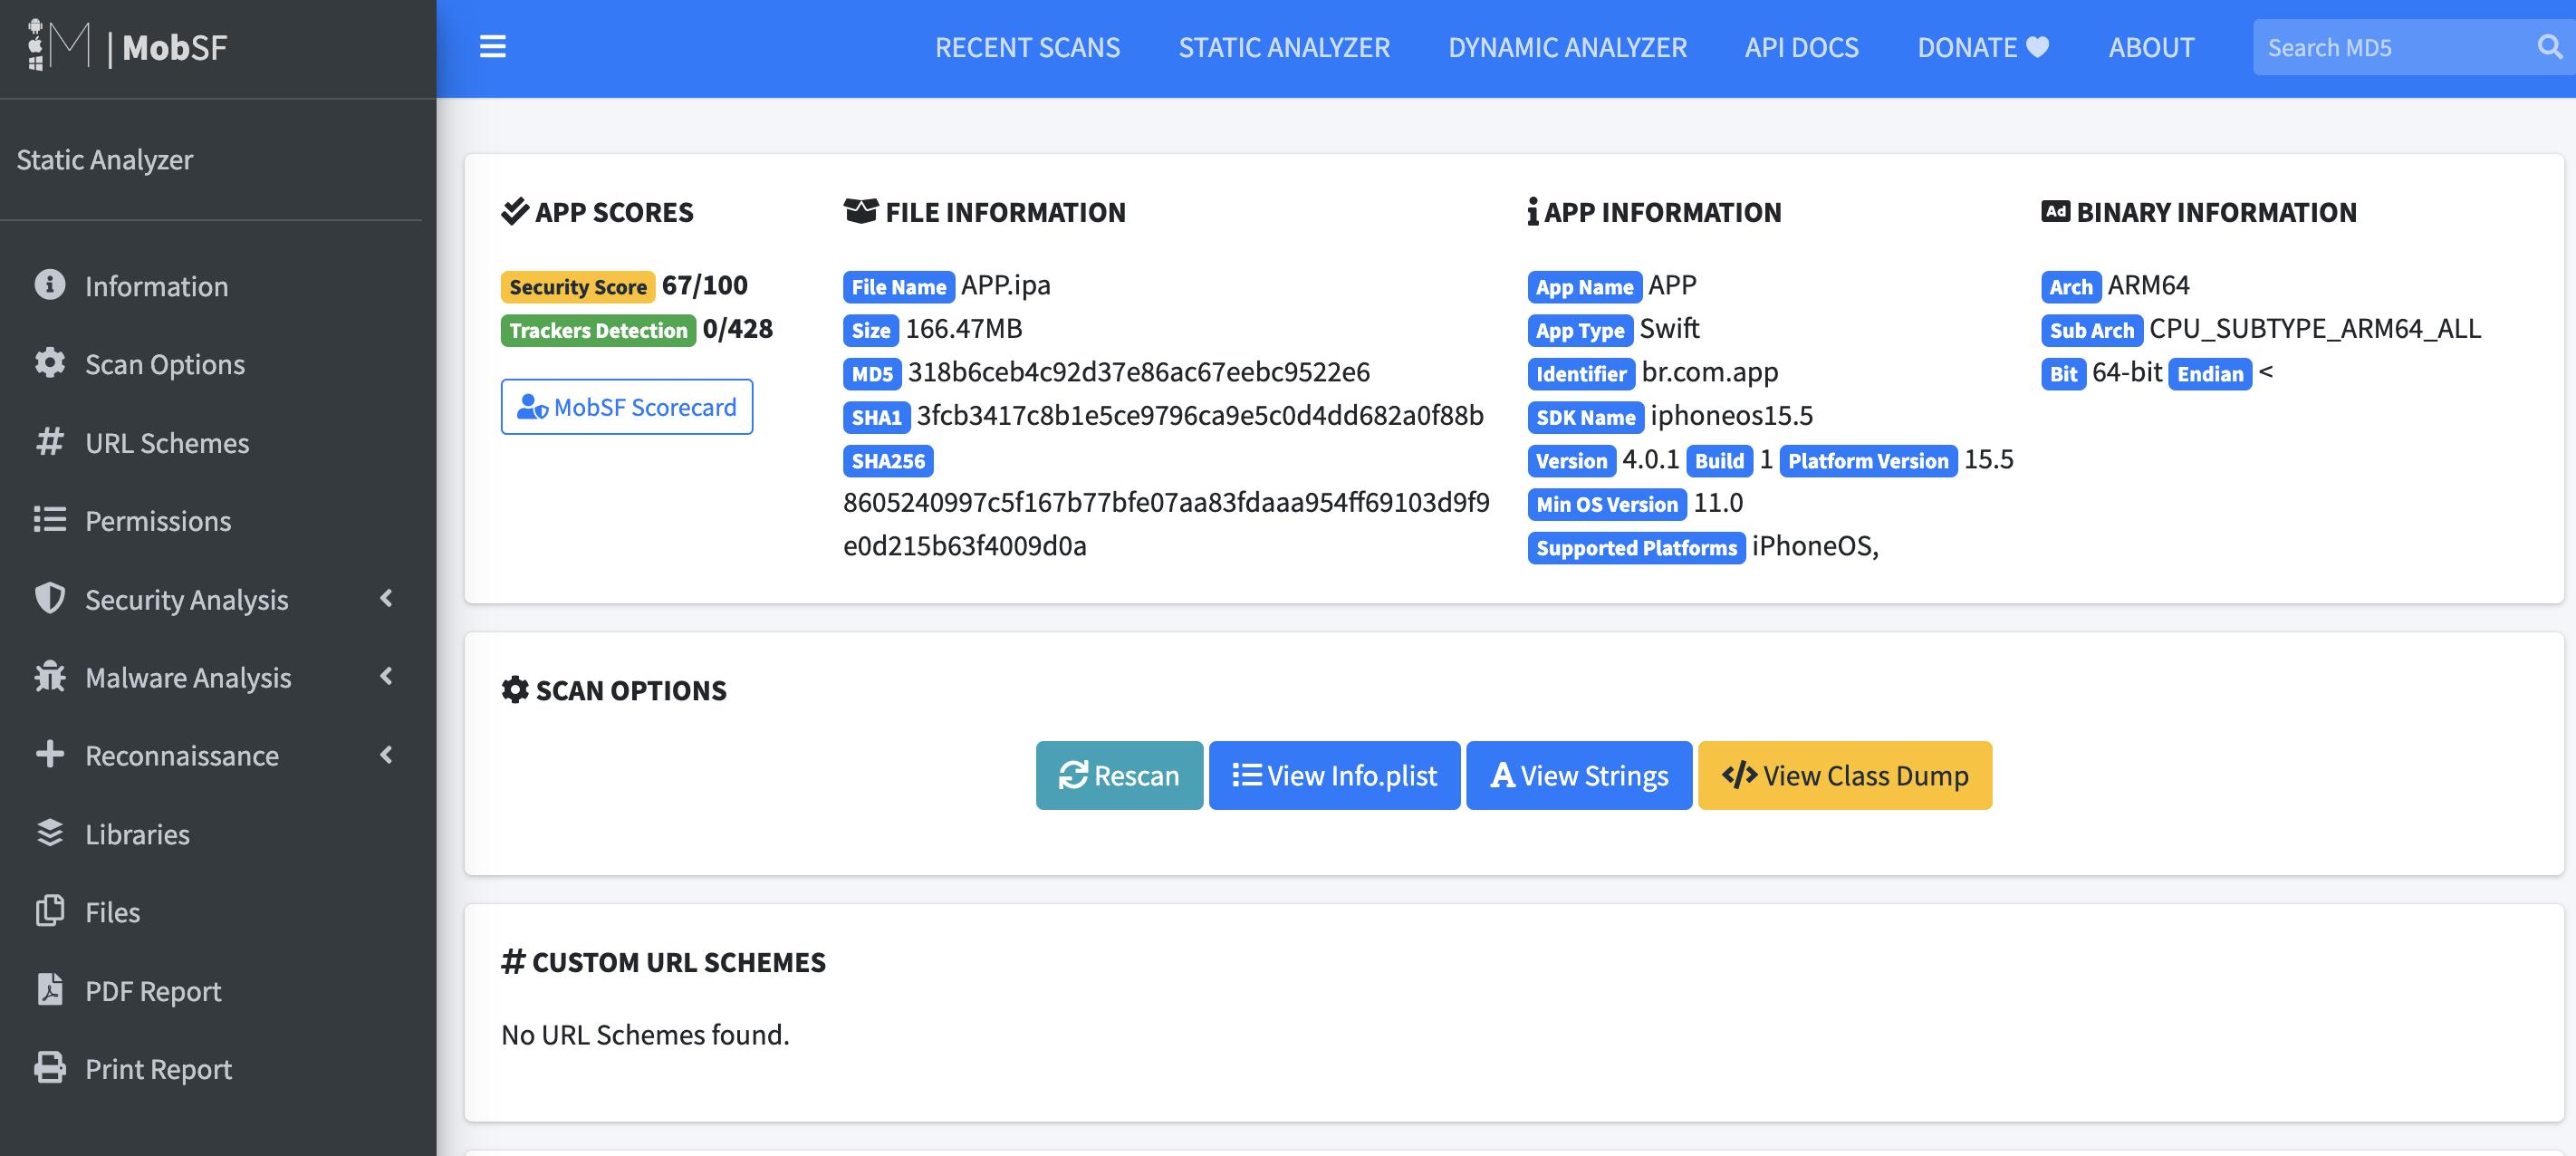The height and width of the screenshot is (1156, 2576).
Task: Click View Info.plist button
Action: 1334,775
